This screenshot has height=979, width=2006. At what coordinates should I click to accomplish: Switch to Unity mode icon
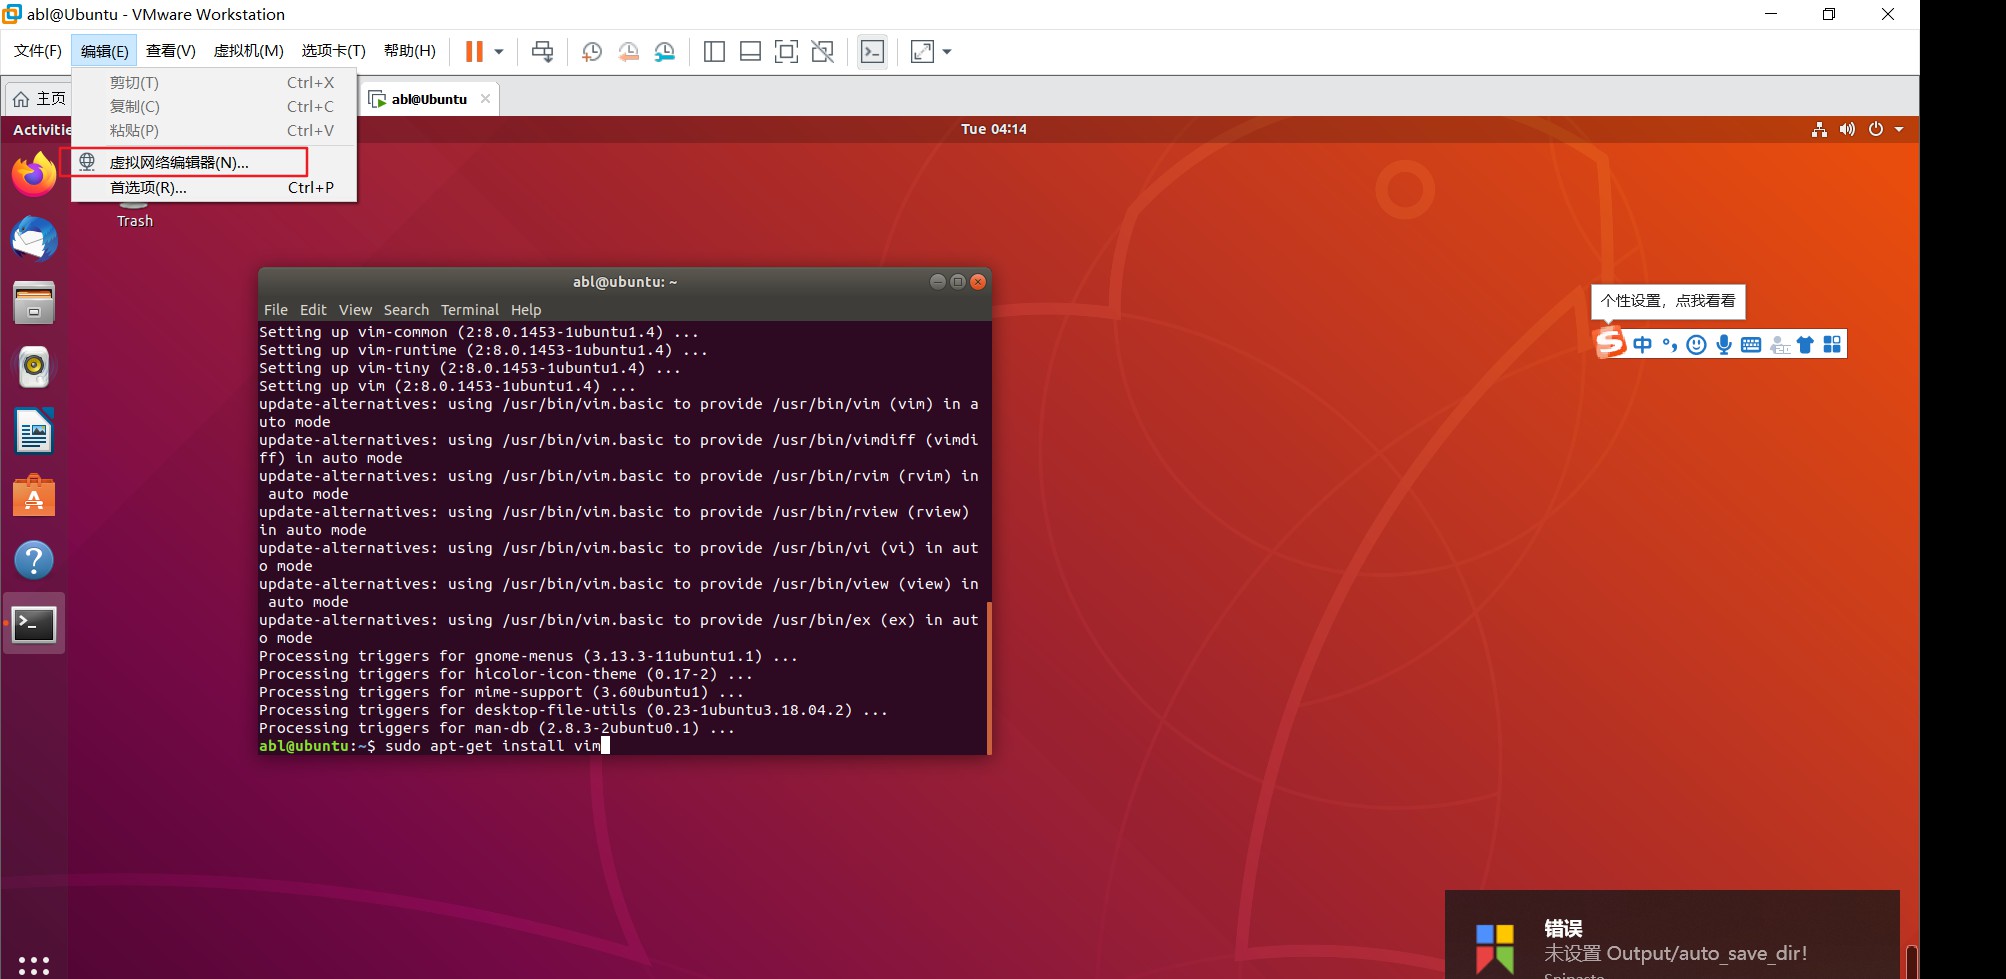click(x=823, y=52)
